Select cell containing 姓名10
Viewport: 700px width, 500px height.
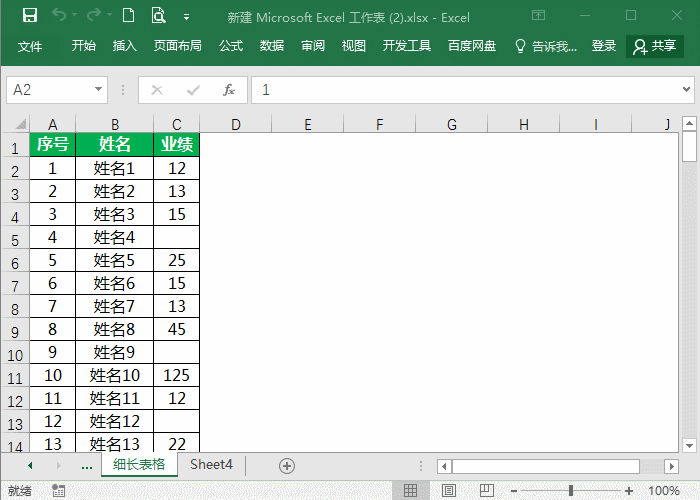[115, 375]
